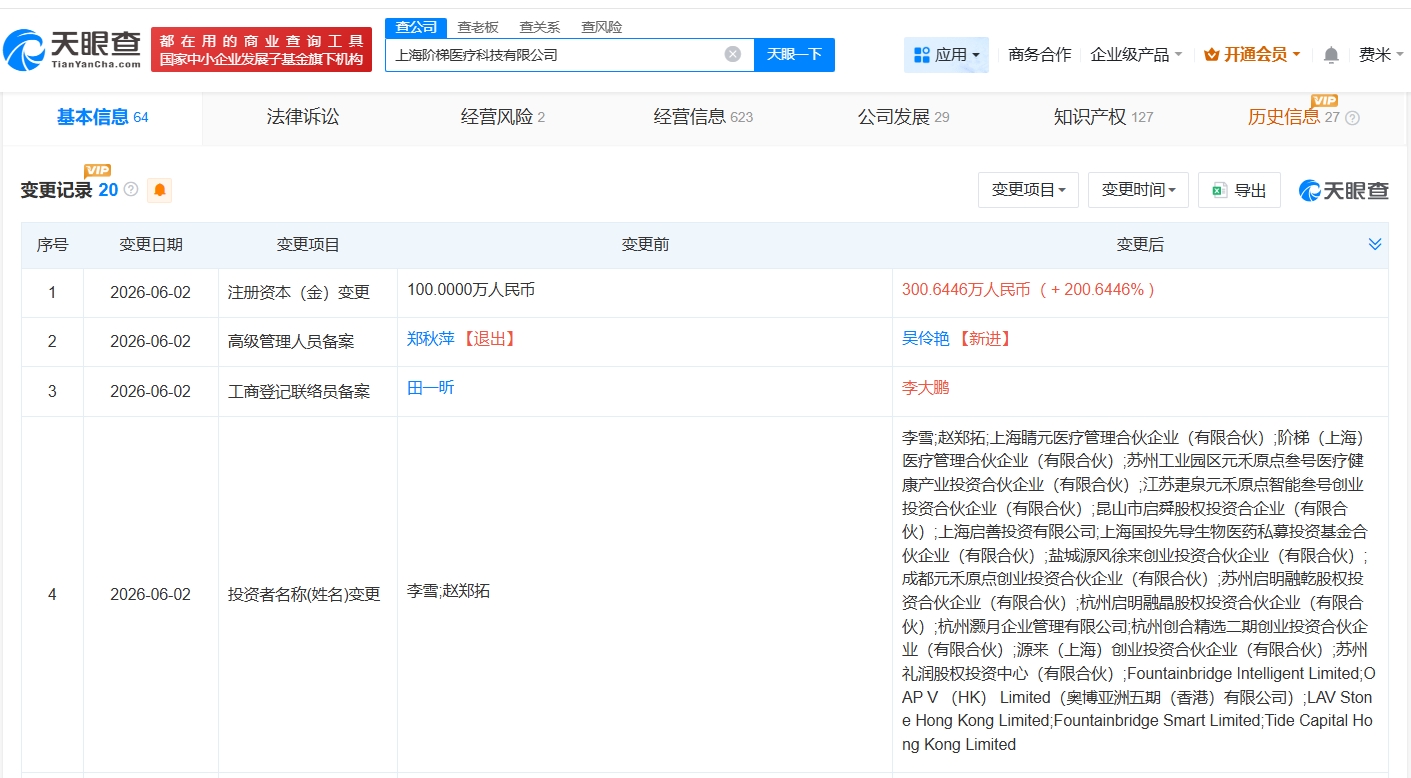Open the 企业级产品 dropdown
Image resolution: width=1411 pixels, height=778 pixels.
[1136, 55]
